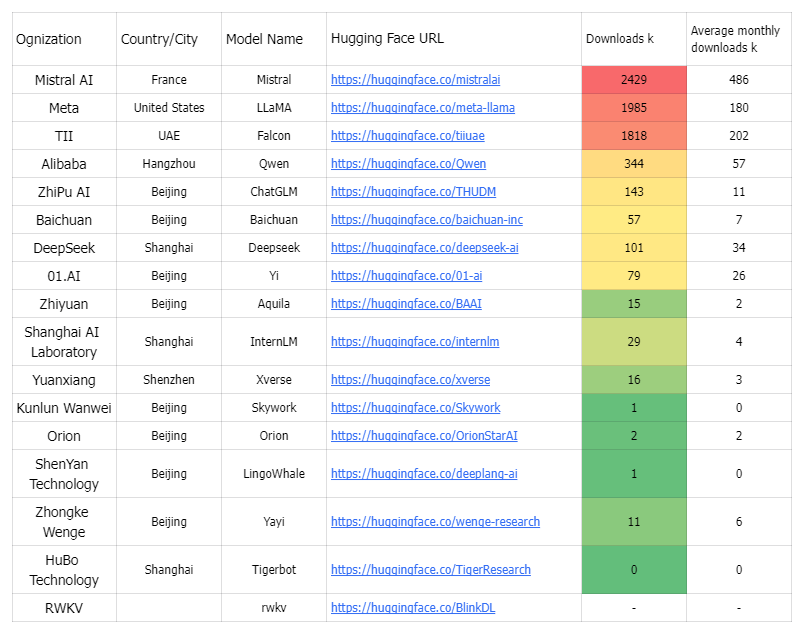Select the red 2429 downloads cell
The width and height of the screenshot is (804, 634).
tap(633, 80)
